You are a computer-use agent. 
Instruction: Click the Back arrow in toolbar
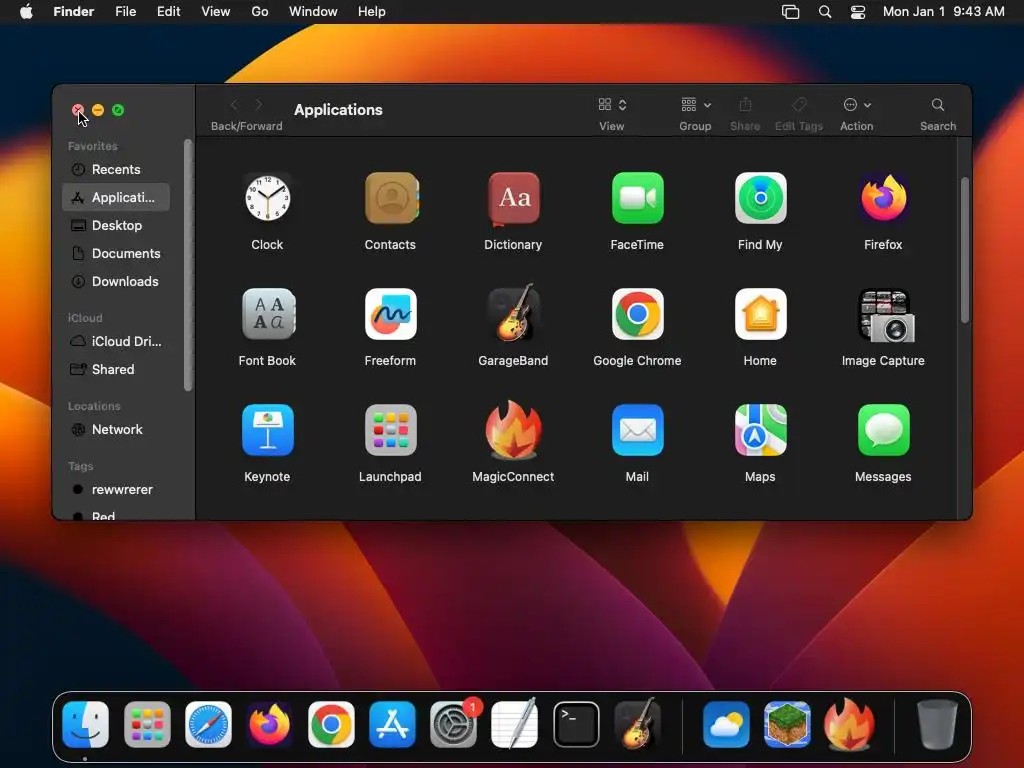click(x=234, y=104)
